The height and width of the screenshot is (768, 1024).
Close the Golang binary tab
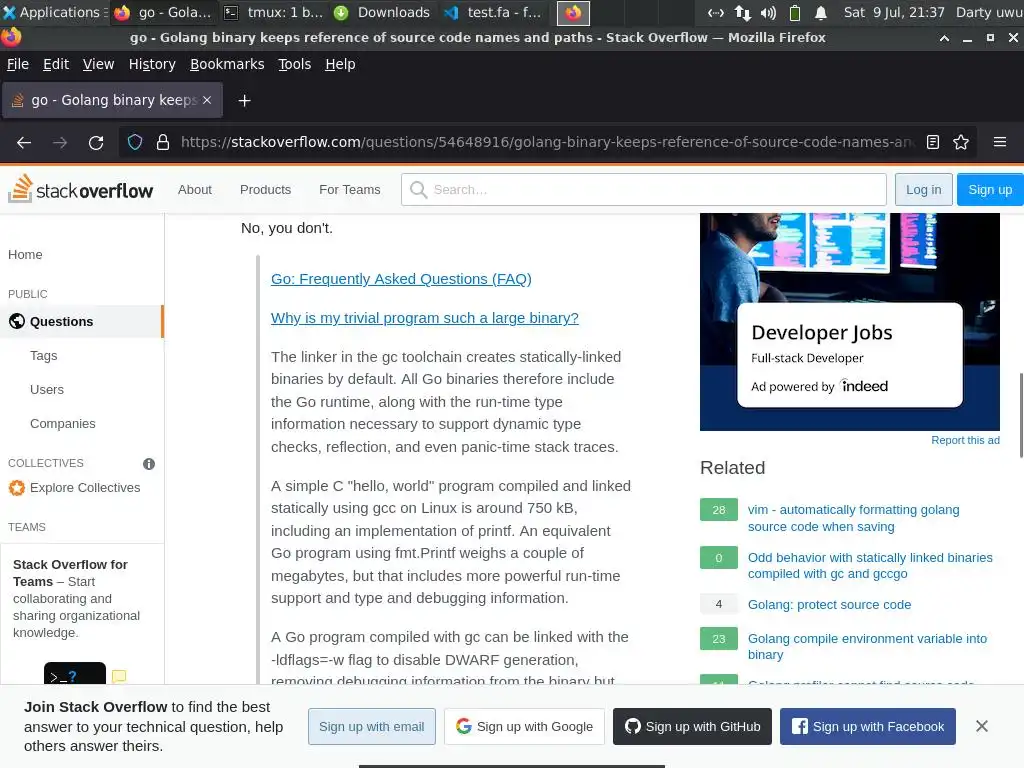(207, 100)
